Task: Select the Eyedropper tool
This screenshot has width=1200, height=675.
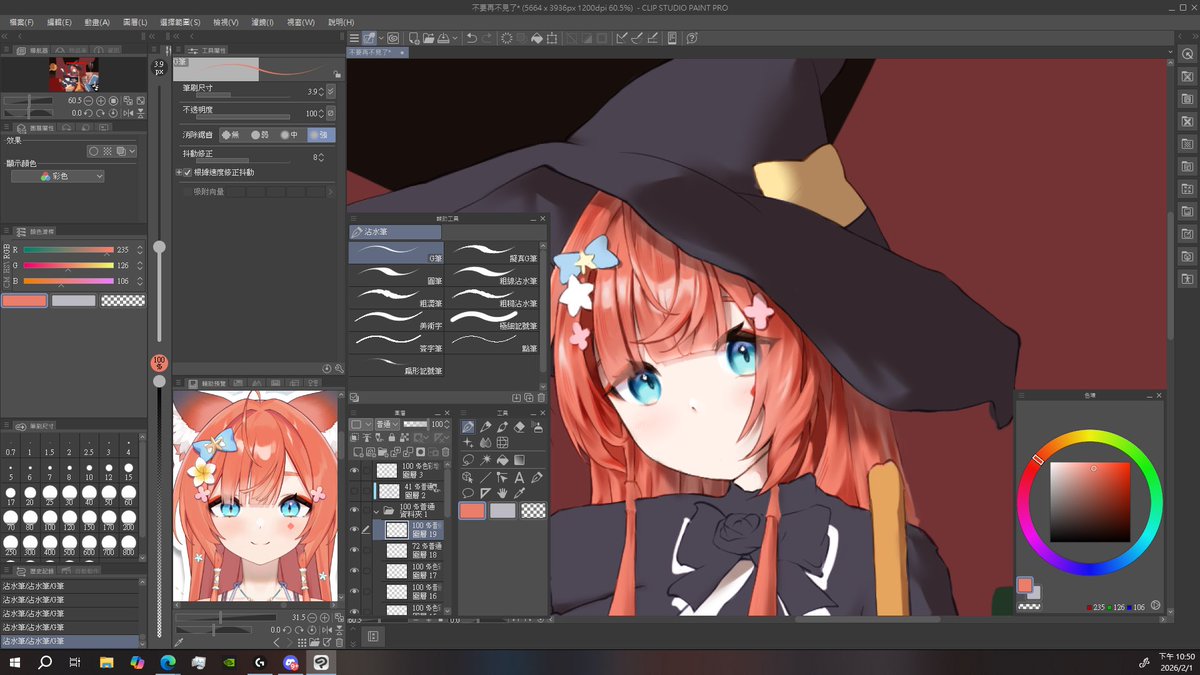Action: (519, 493)
